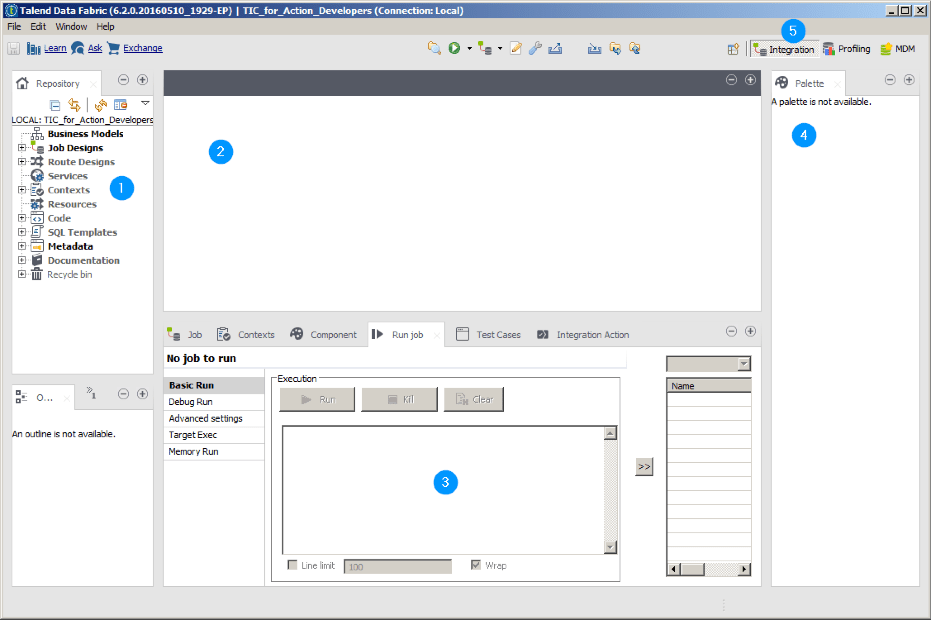Image resolution: width=931 pixels, height=620 pixels.
Task: Minimize the Palette panel
Action: point(890,80)
